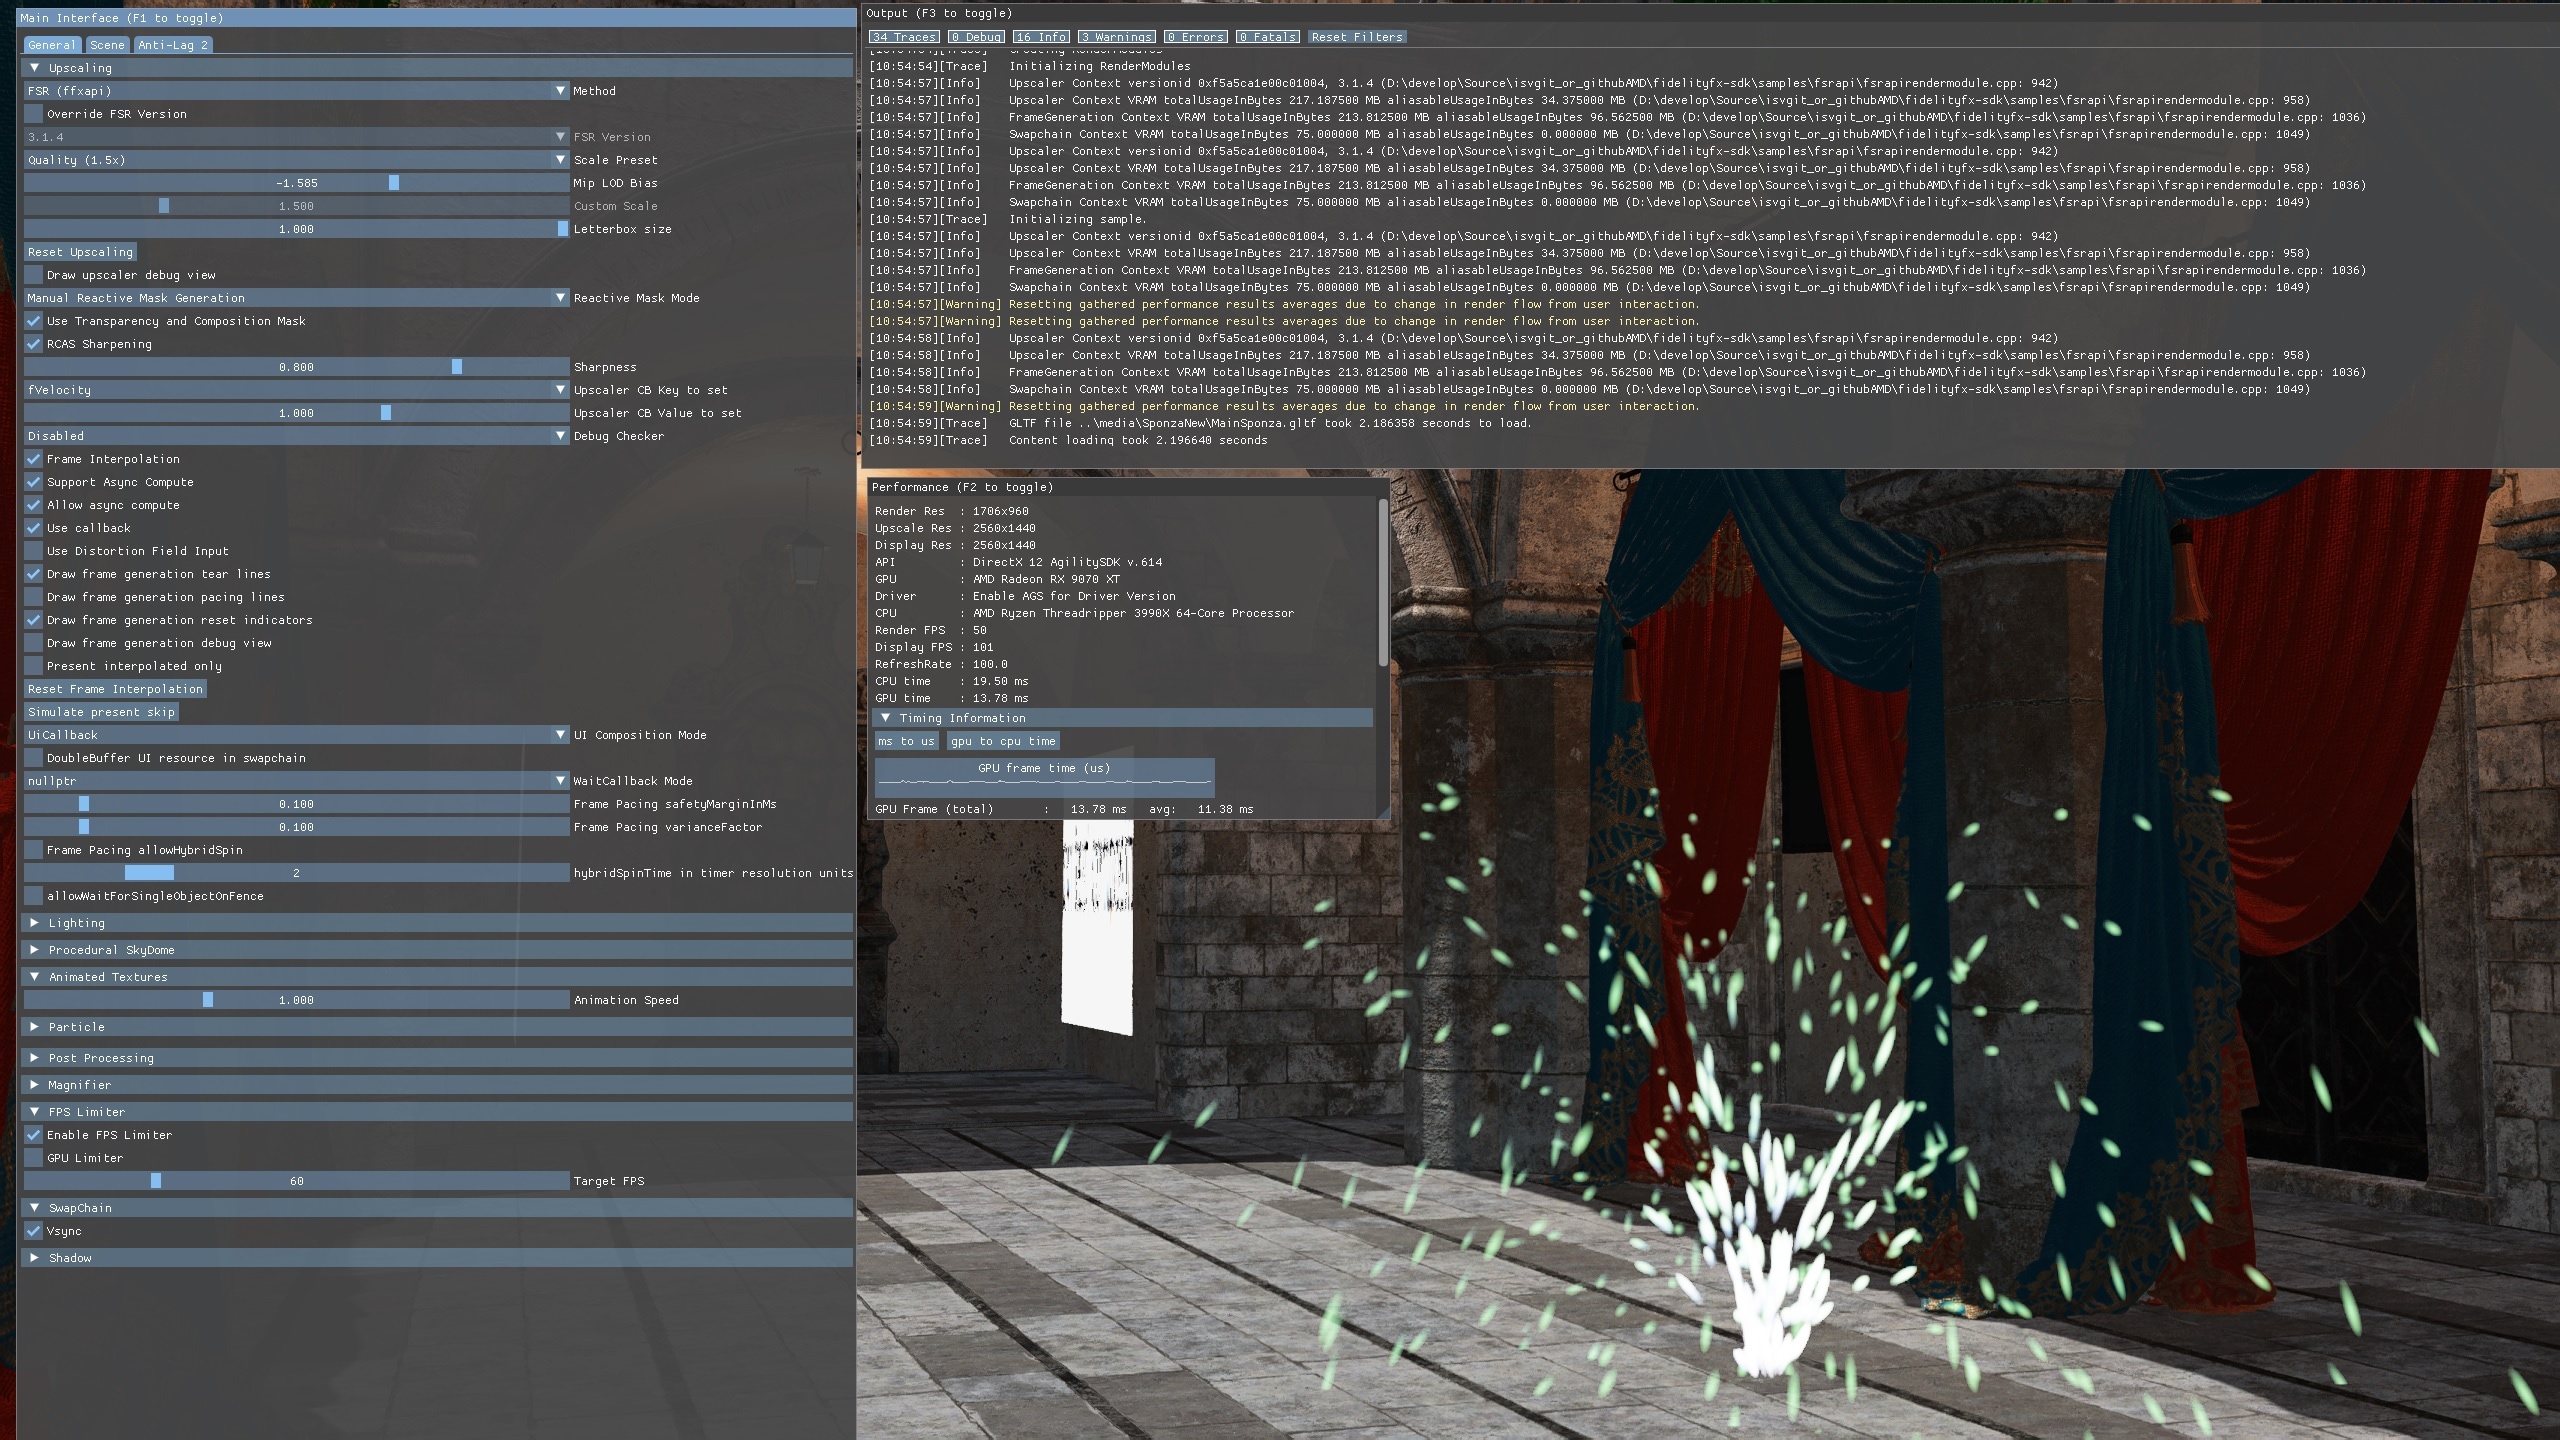Open the UI Composition Mode dropdown
Image resolution: width=2560 pixels, height=1440 pixels.
[x=296, y=735]
